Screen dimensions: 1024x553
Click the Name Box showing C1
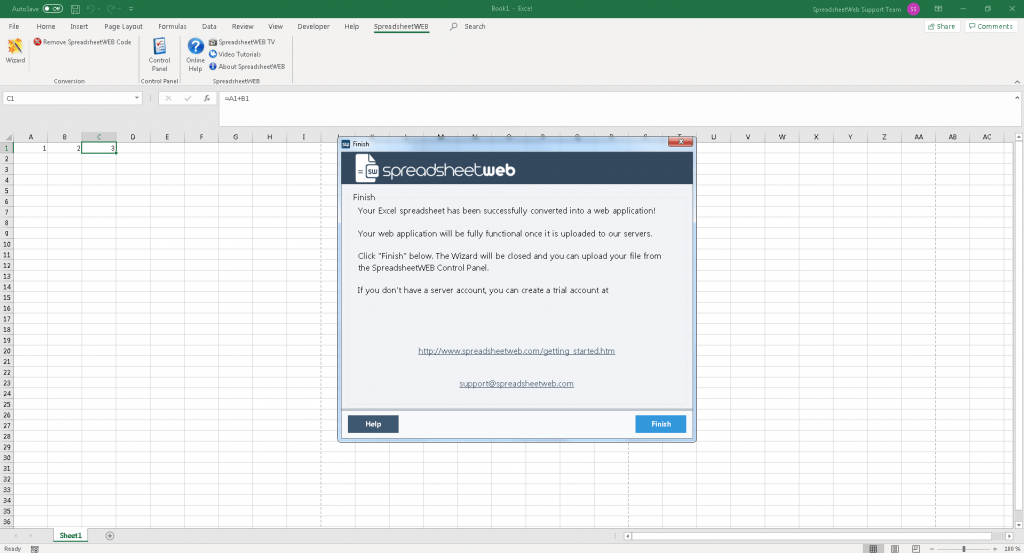67,98
